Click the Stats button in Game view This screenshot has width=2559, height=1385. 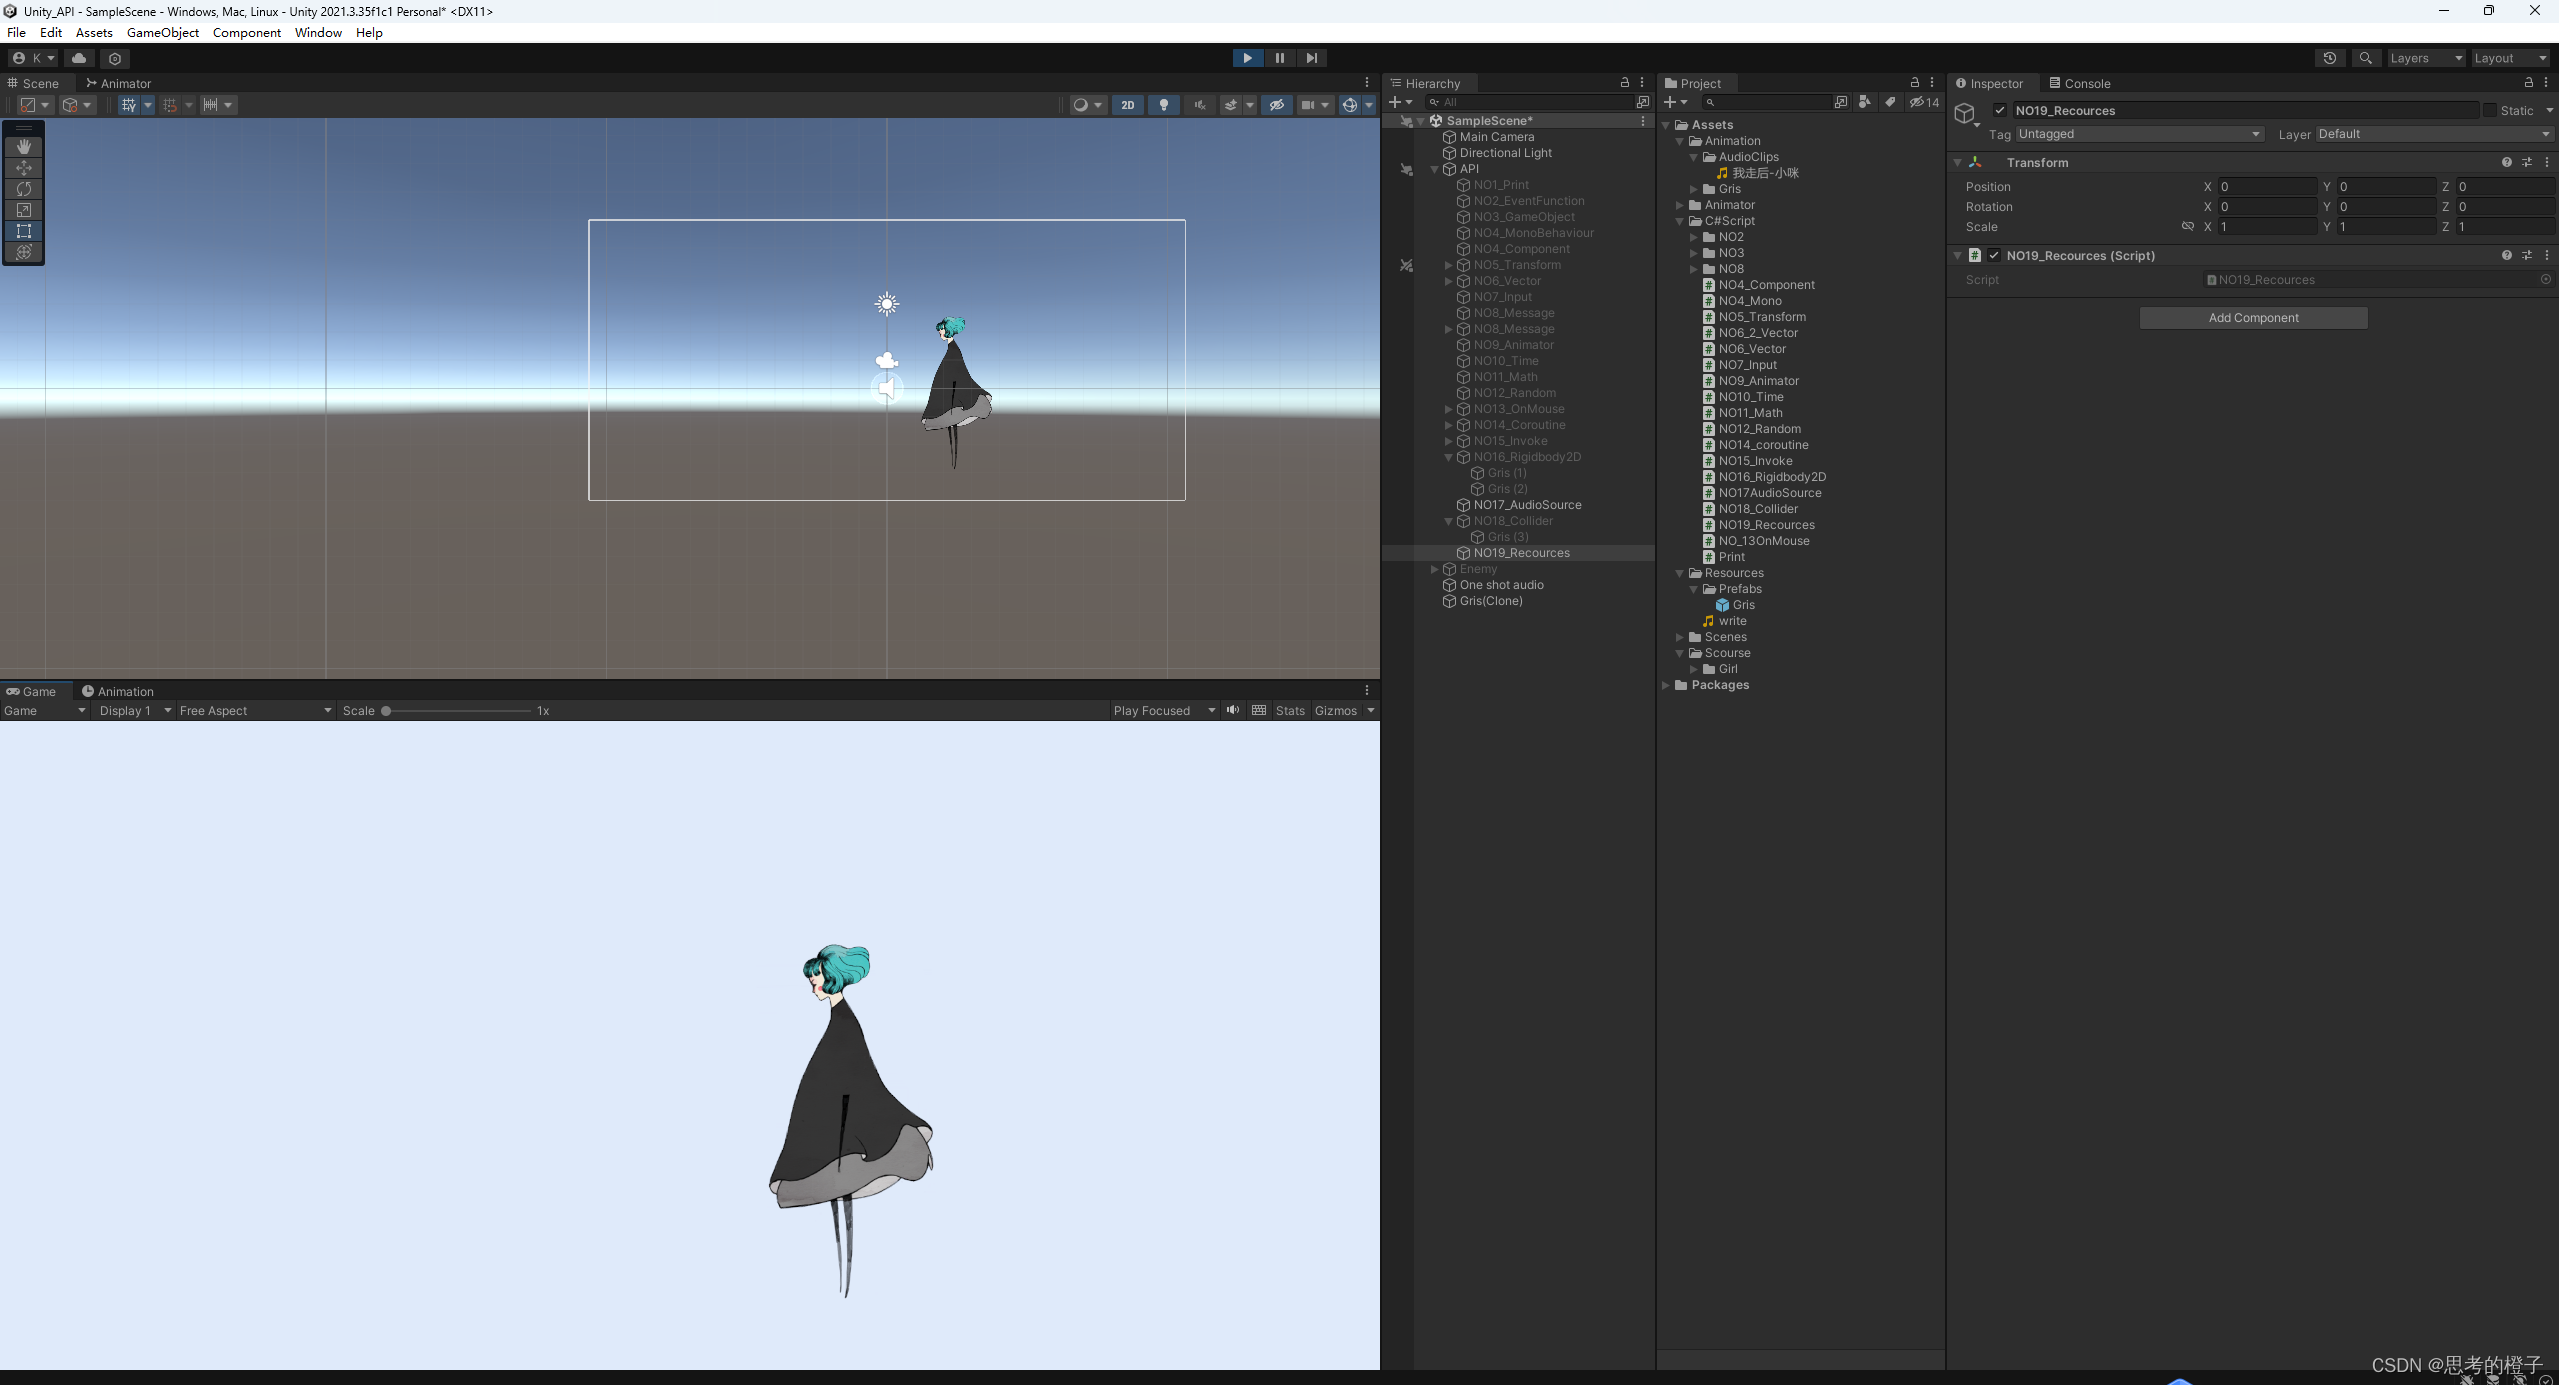point(1287,710)
